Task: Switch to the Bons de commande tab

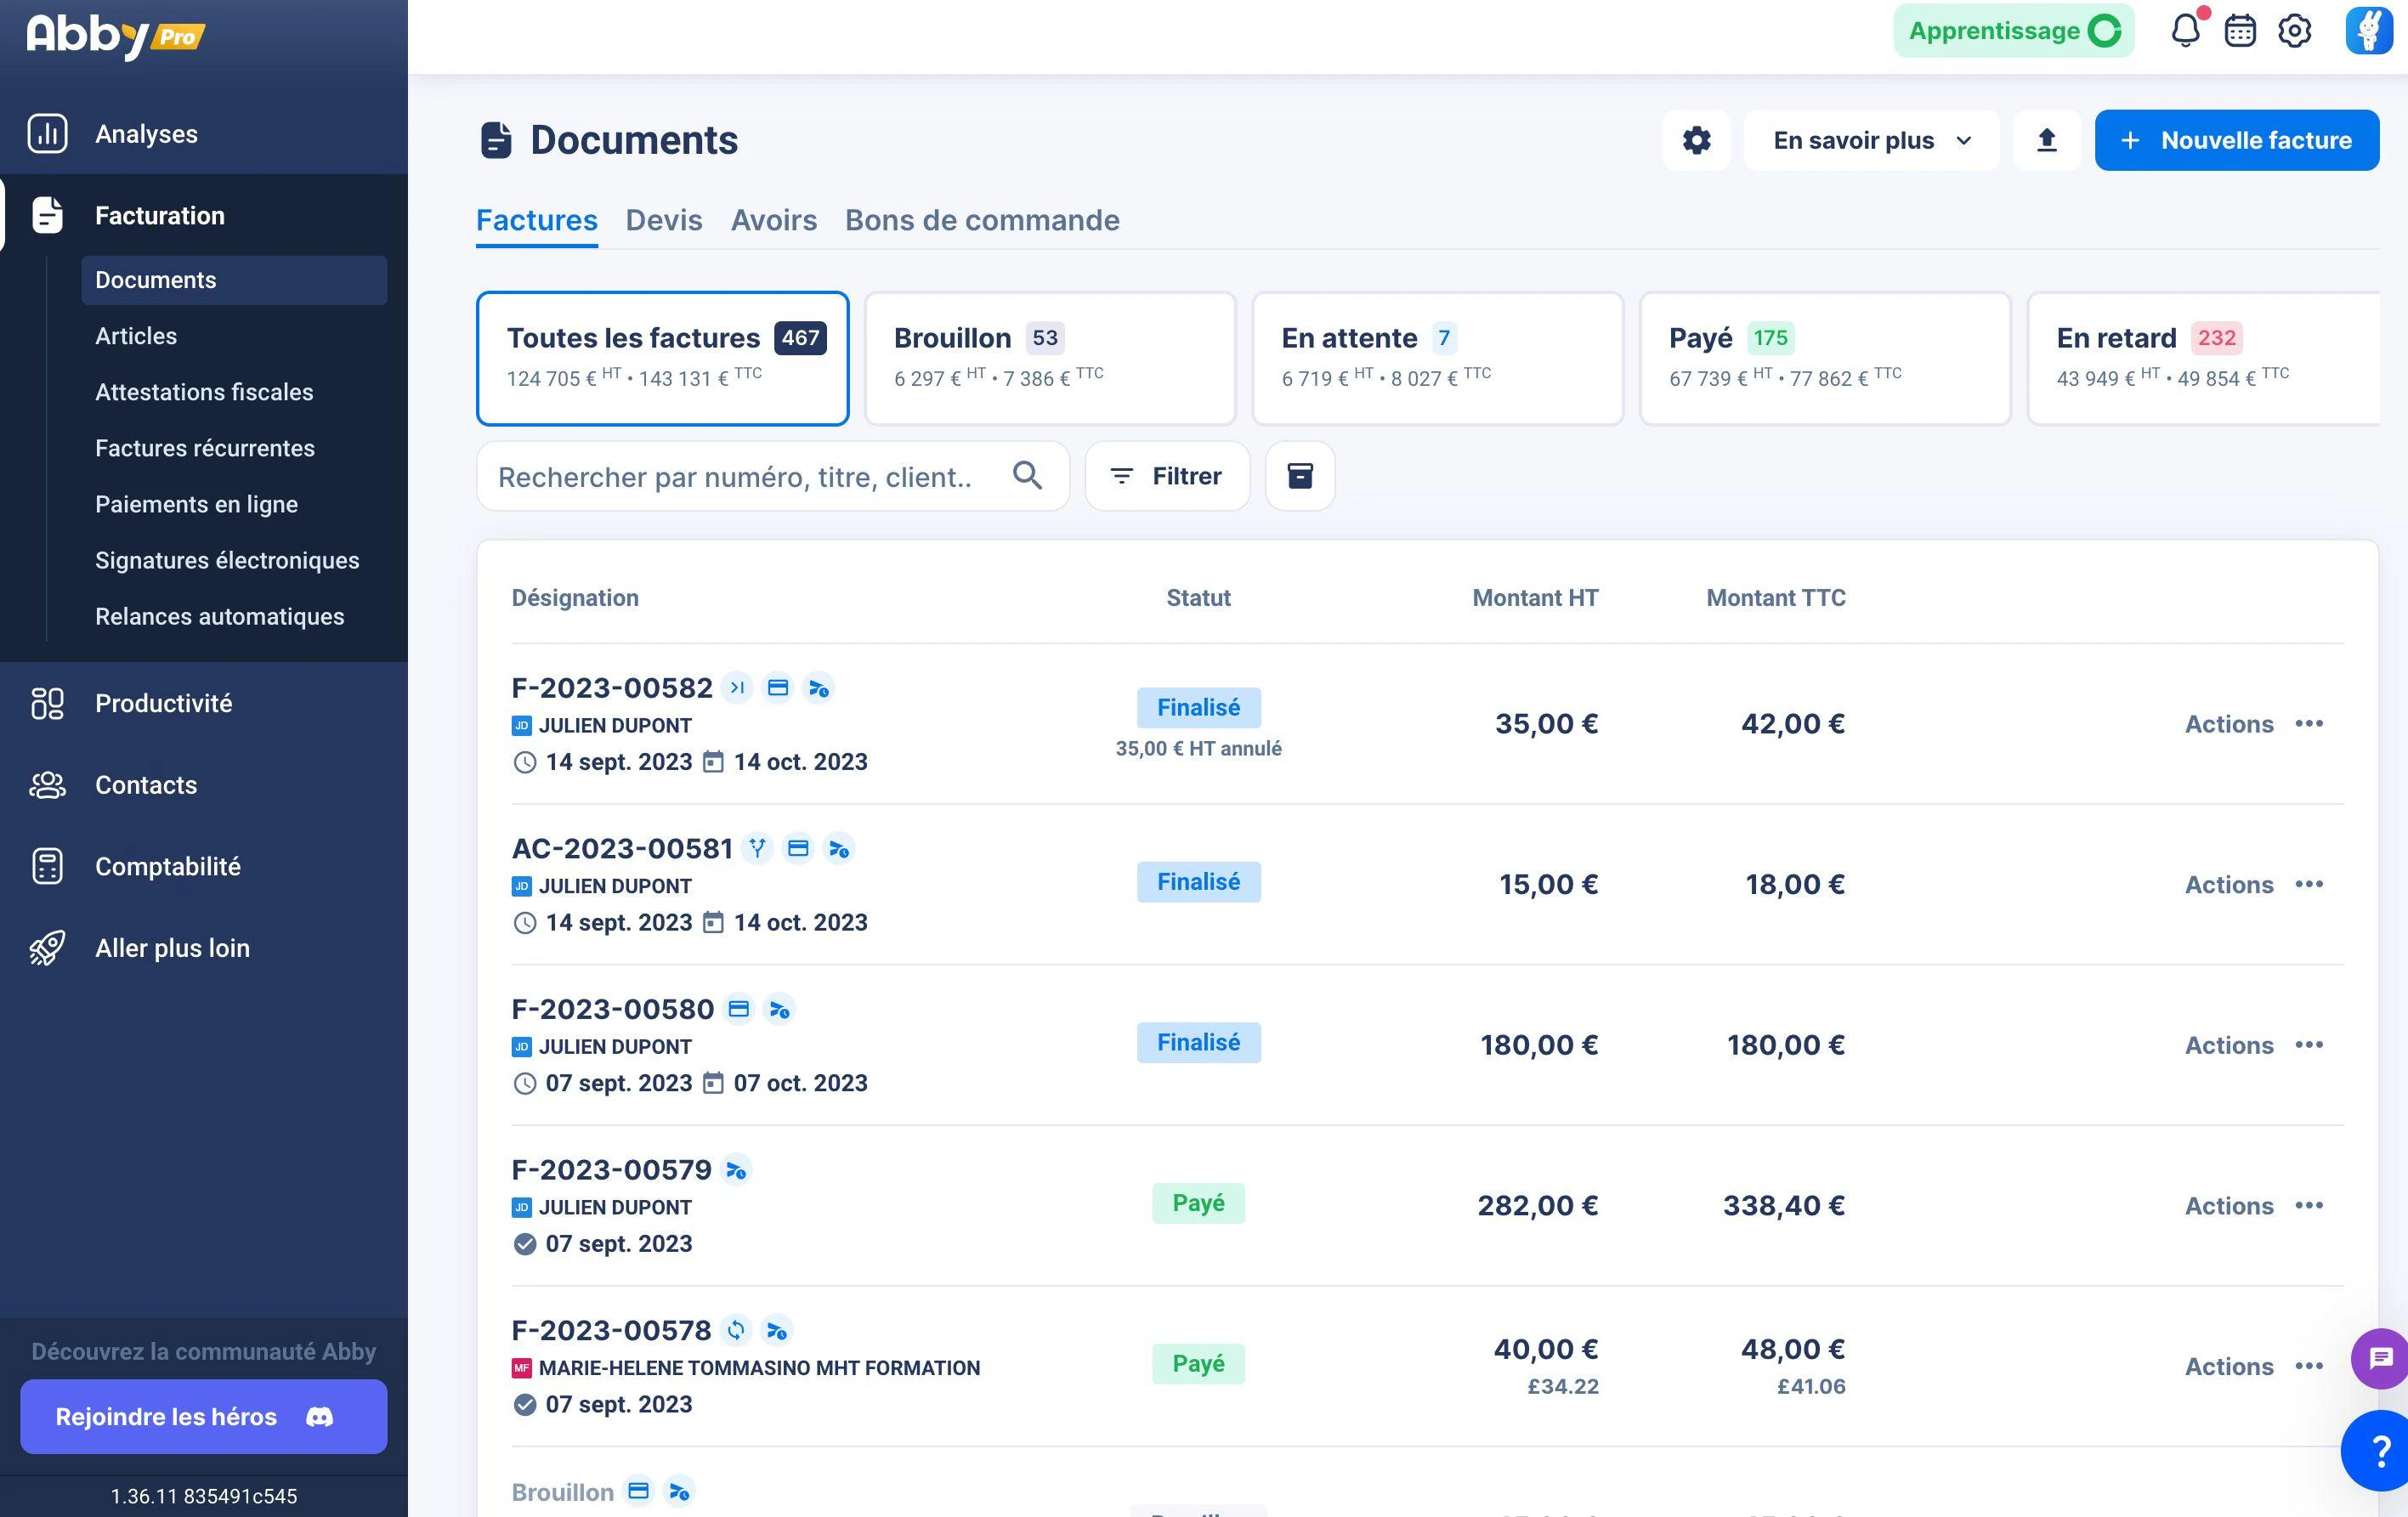Action: [982, 220]
